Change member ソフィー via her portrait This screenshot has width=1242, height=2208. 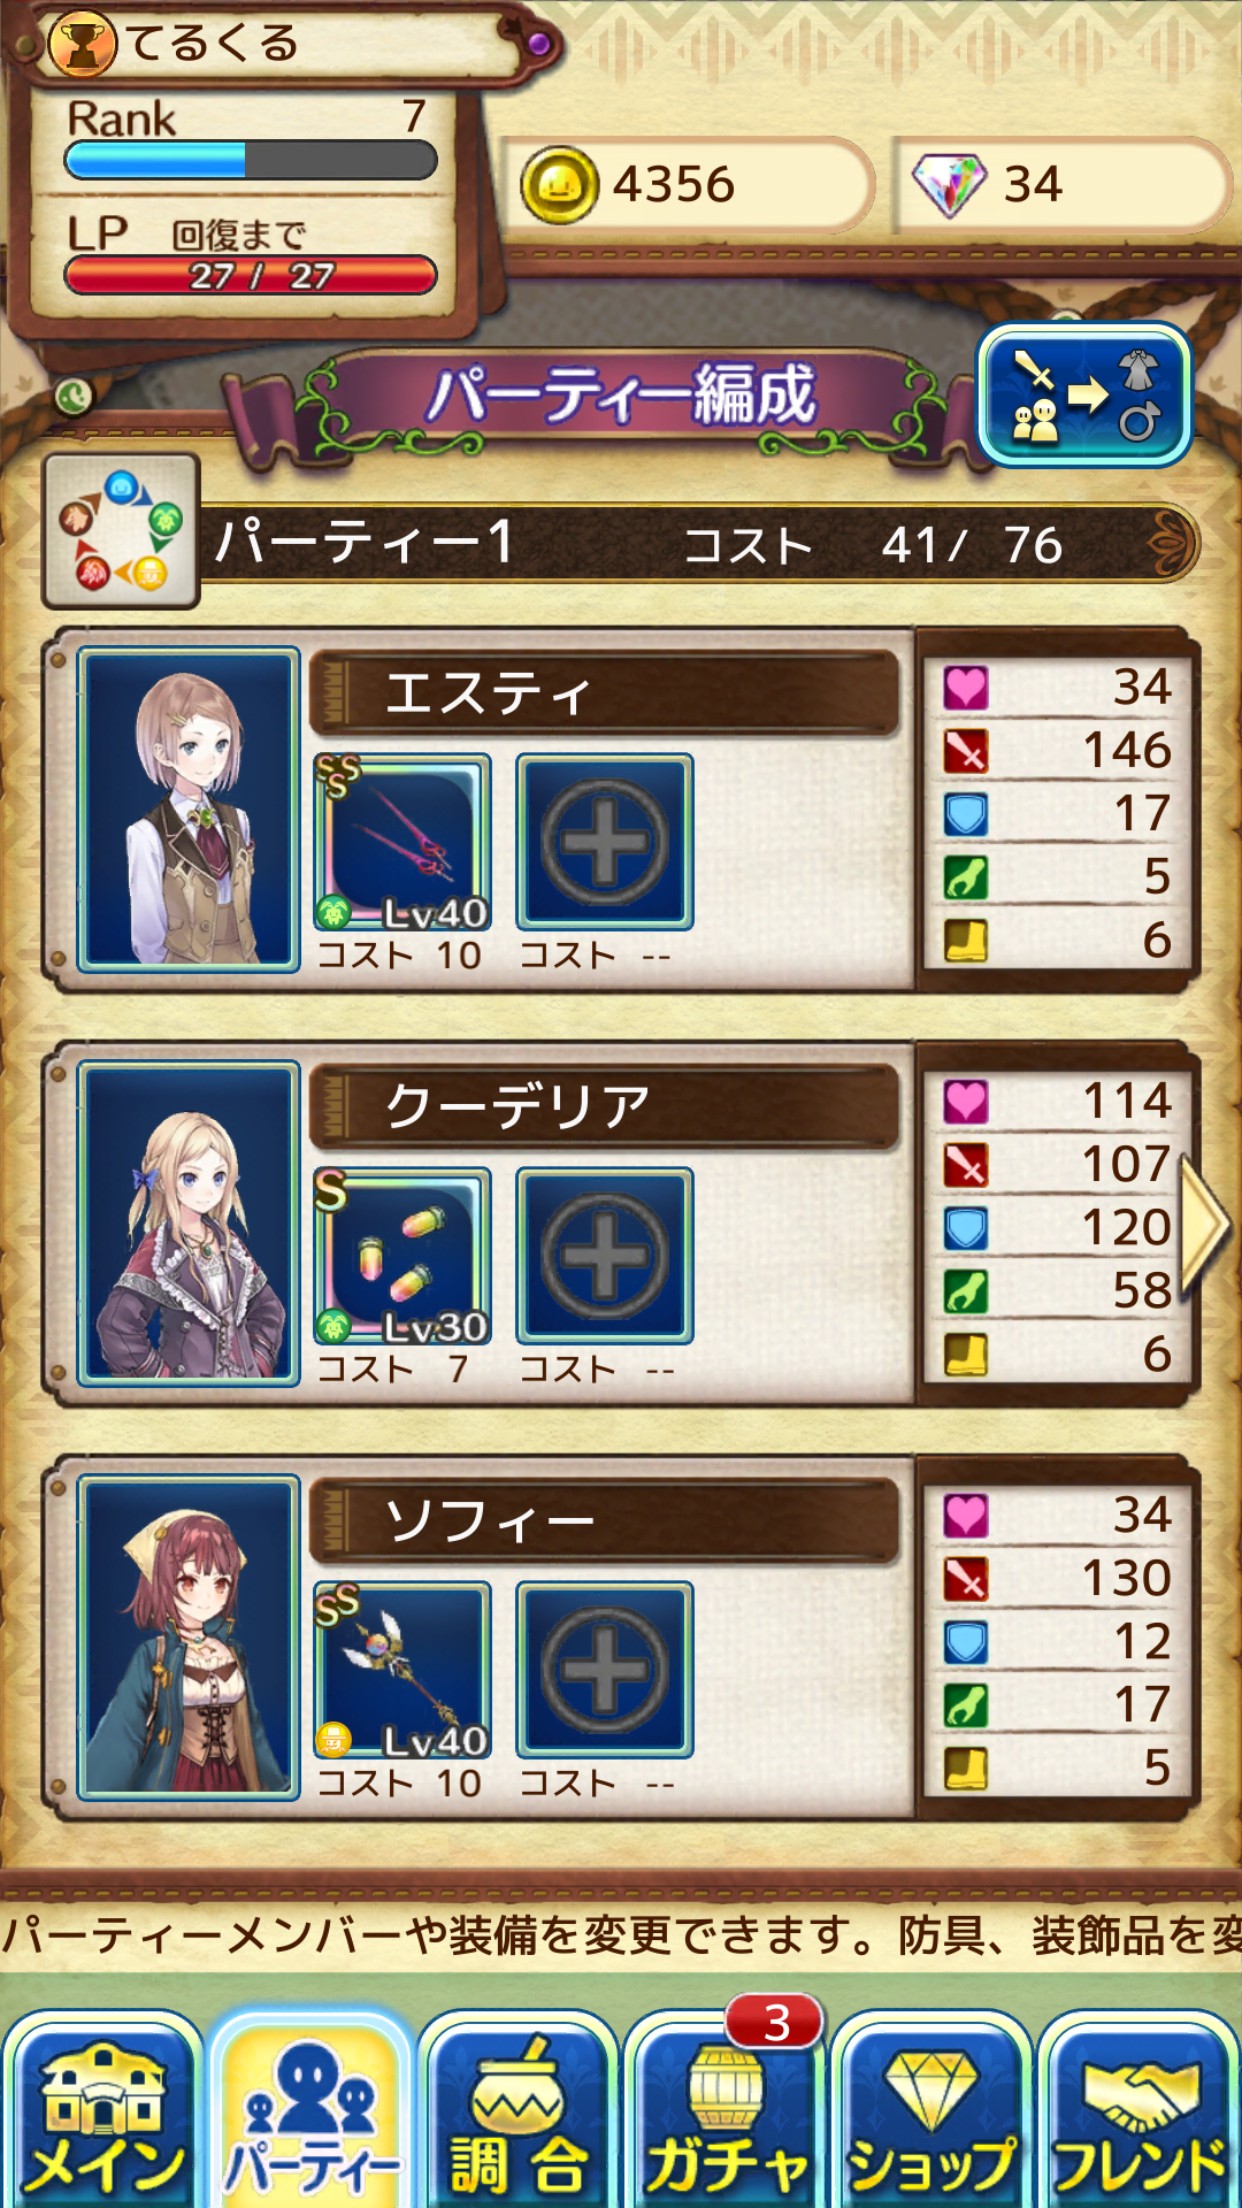pyautogui.click(x=189, y=1637)
